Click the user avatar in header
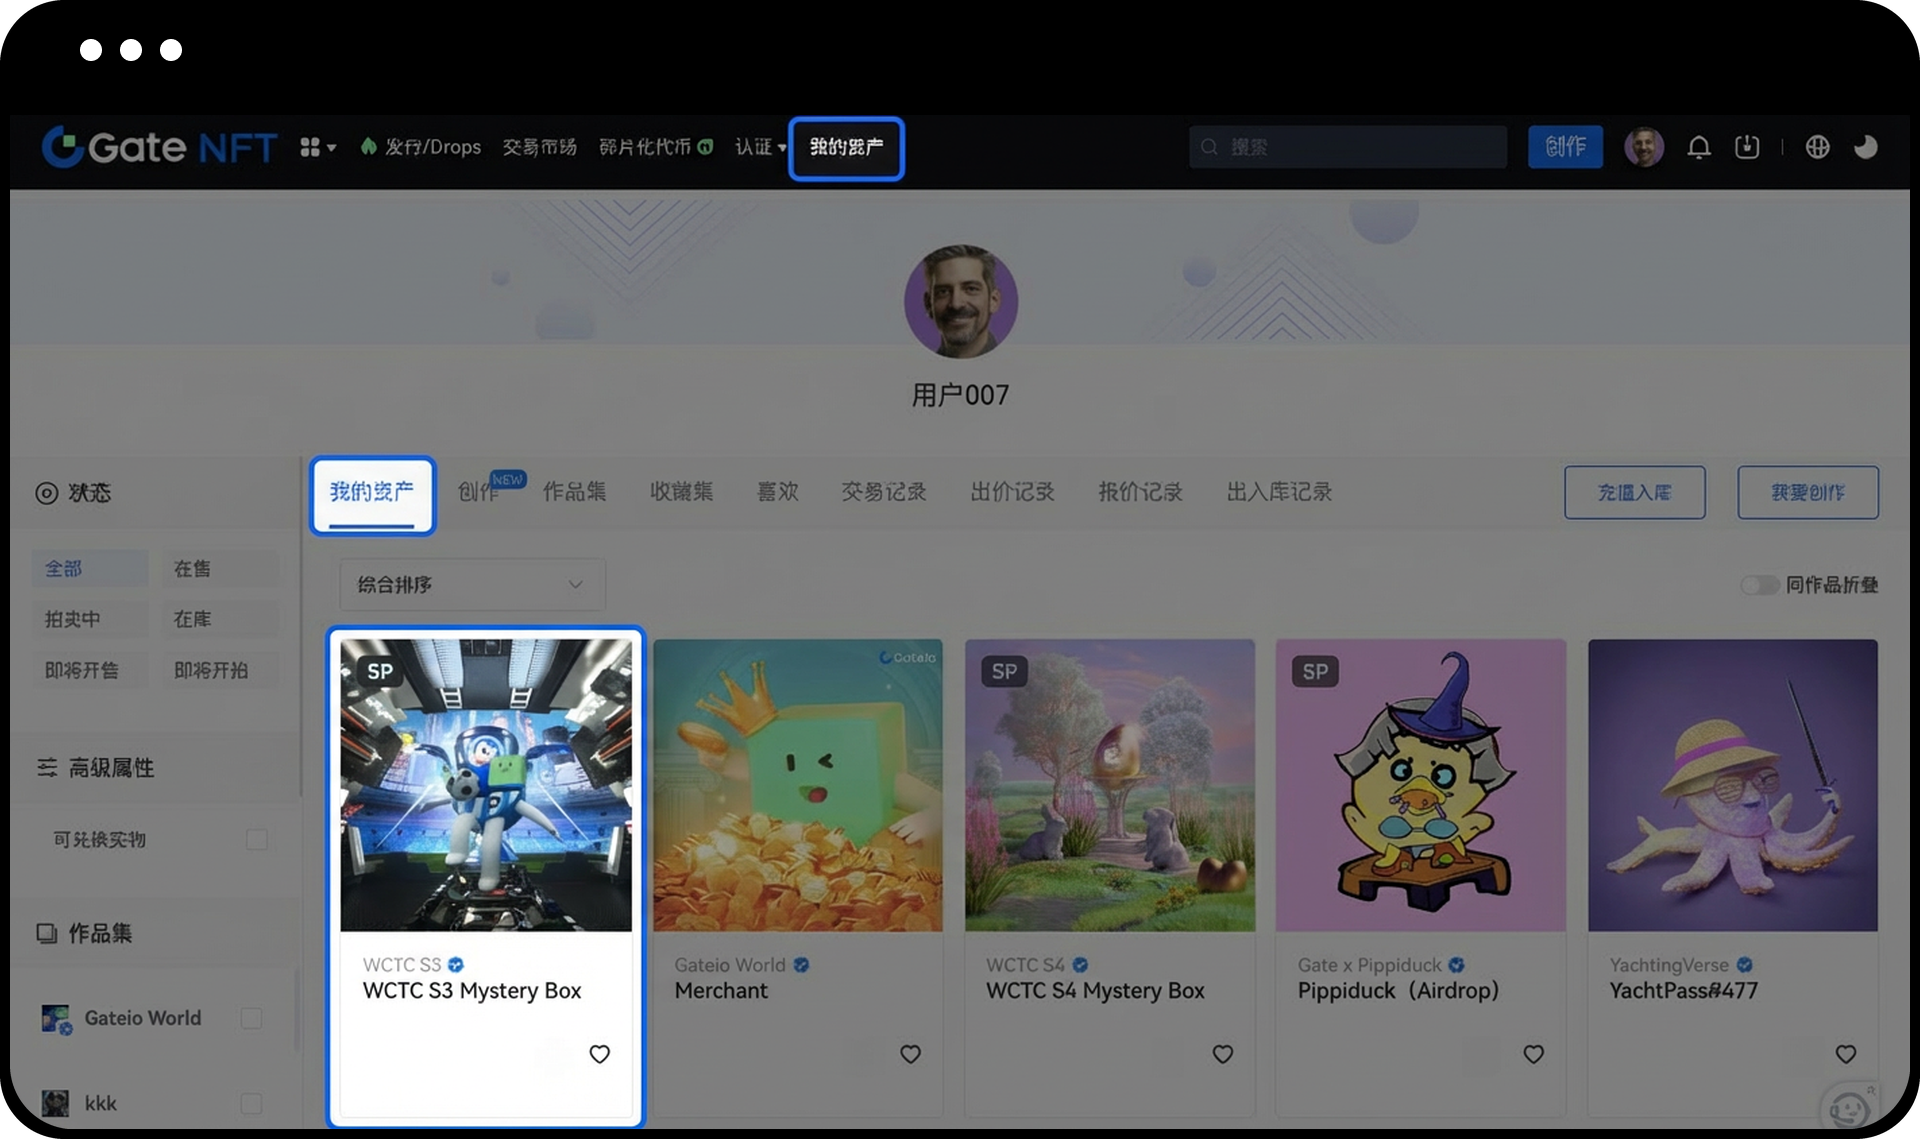1920x1139 pixels. click(x=1643, y=147)
